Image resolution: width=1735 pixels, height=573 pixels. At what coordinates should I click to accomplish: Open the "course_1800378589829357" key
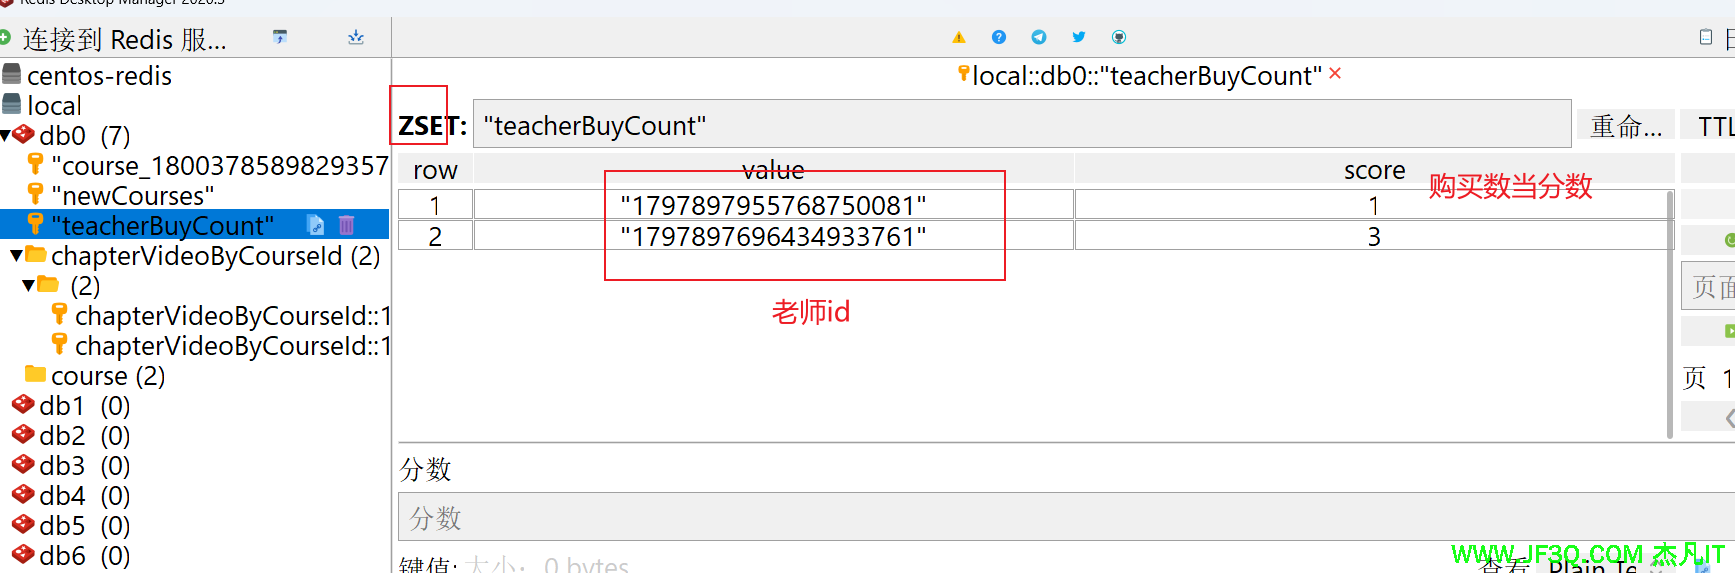[219, 165]
